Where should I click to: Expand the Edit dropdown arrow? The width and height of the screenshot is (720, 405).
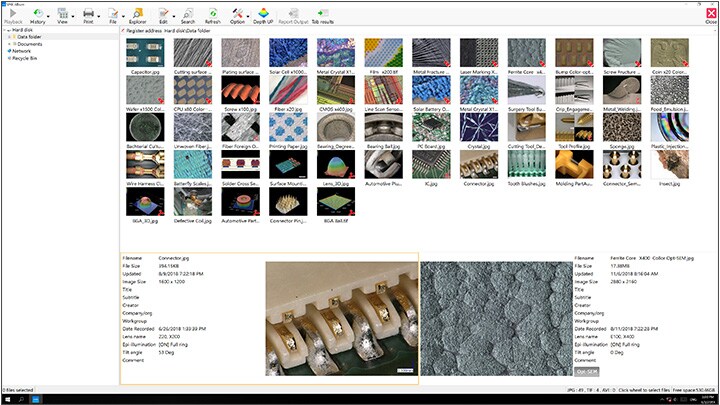coord(174,14)
